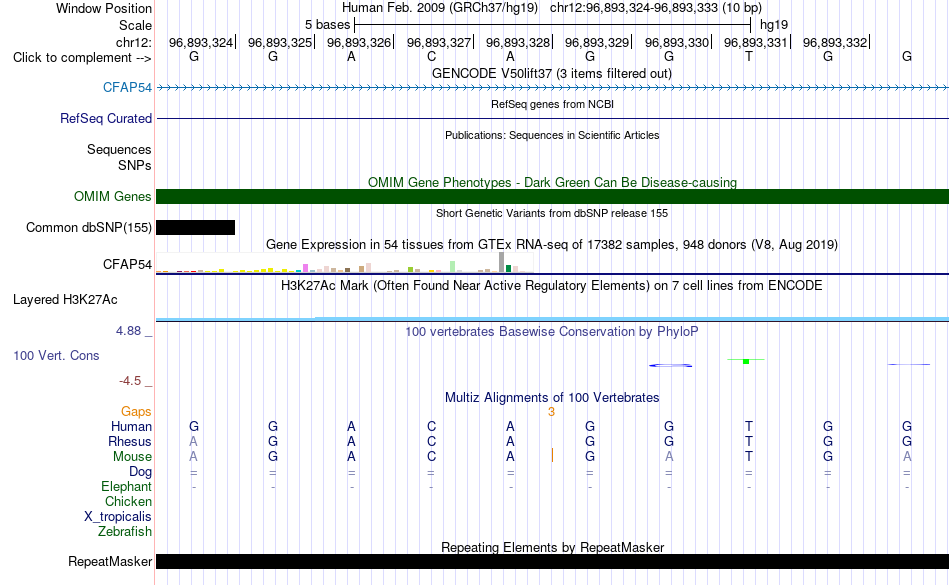Click the black RepeatMasker element bar
This screenshot has width=950, height=585.
tap(553, 561)
